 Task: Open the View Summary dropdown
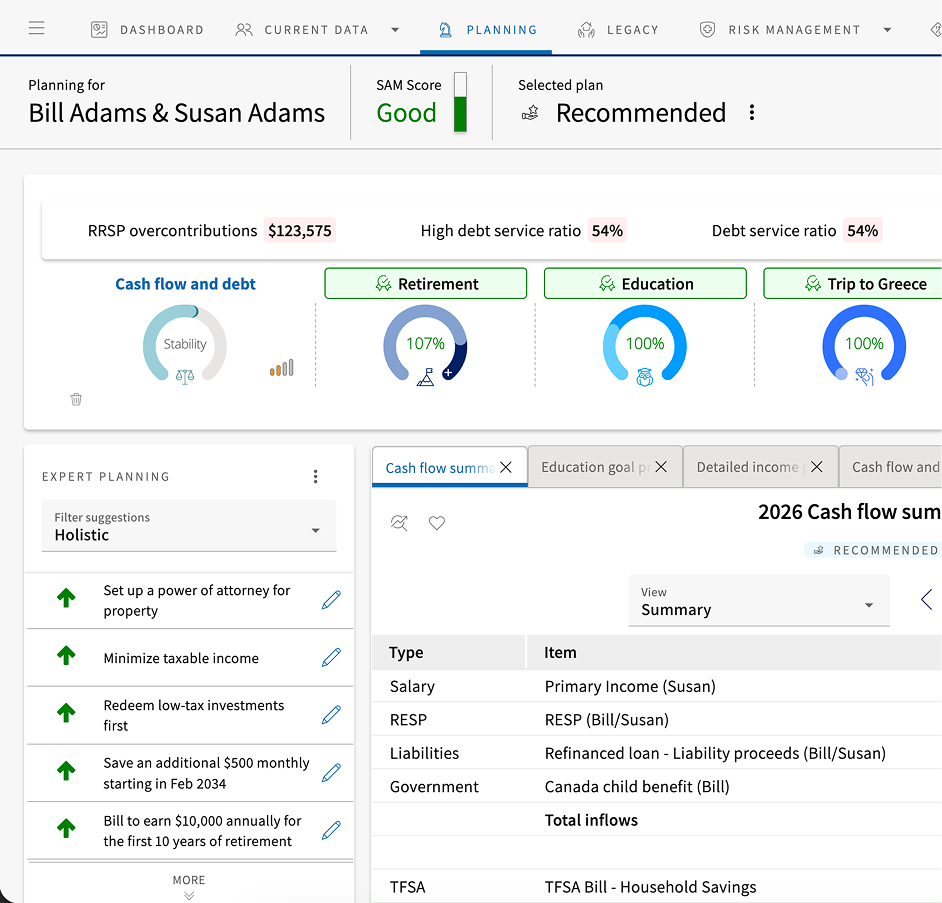tap(759, 601)
